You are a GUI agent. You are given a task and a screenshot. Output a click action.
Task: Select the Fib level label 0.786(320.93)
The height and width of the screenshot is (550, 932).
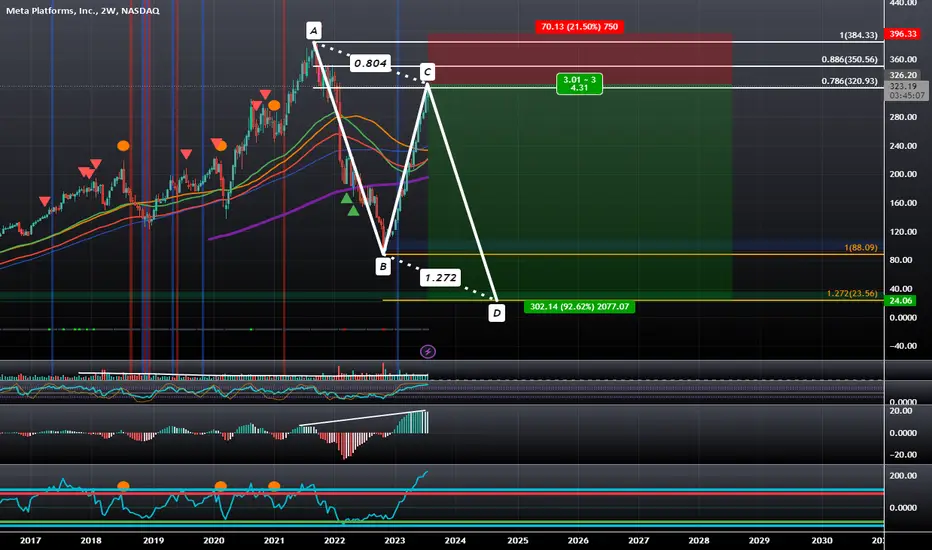[x=849, y=81]
